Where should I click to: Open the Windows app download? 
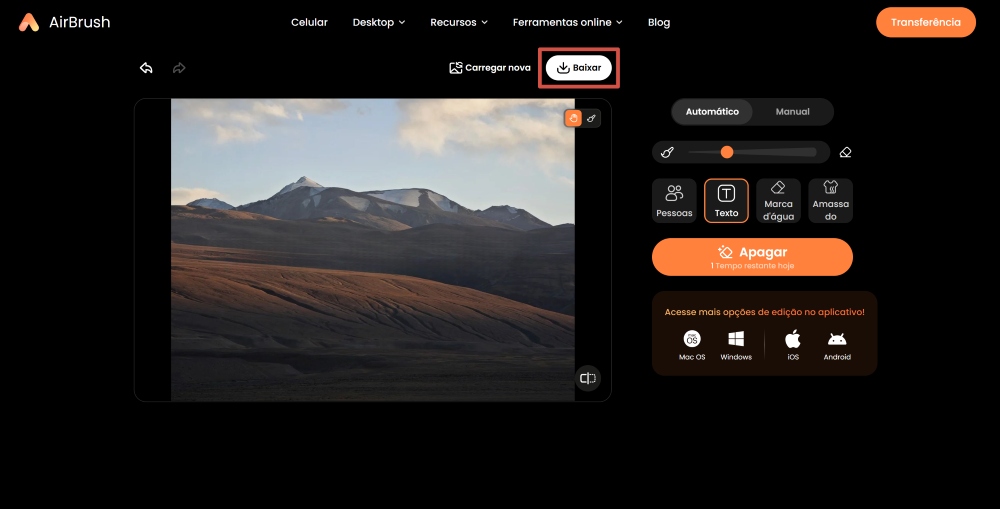[736, 345]
